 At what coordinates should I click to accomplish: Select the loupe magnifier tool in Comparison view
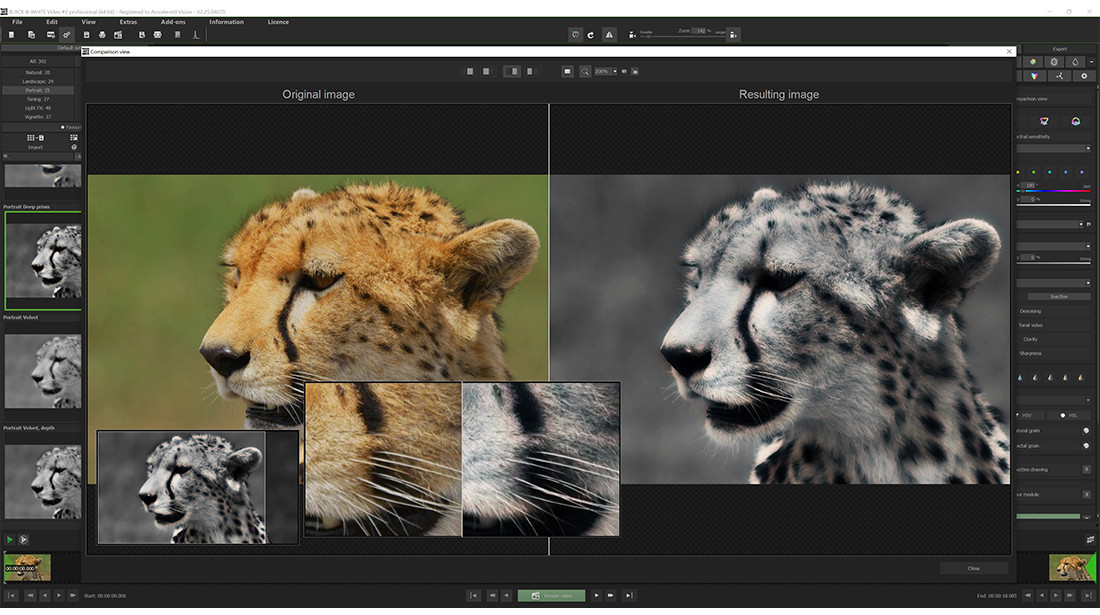[585, 71]
